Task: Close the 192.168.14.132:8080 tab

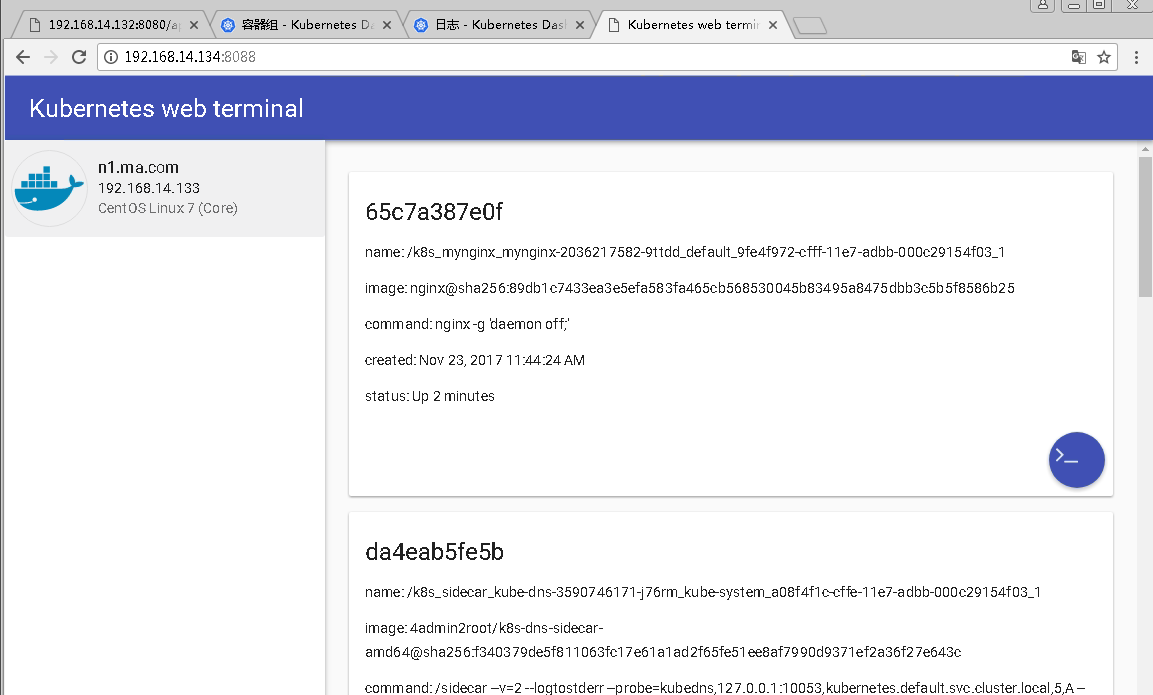Action: point(193,25)
